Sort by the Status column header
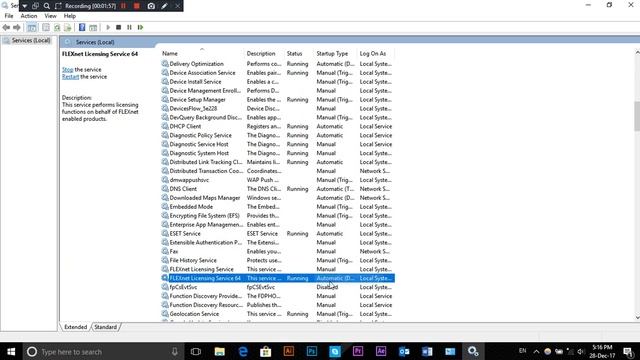This screenshot has width=640, height=360. coord(294,53)
